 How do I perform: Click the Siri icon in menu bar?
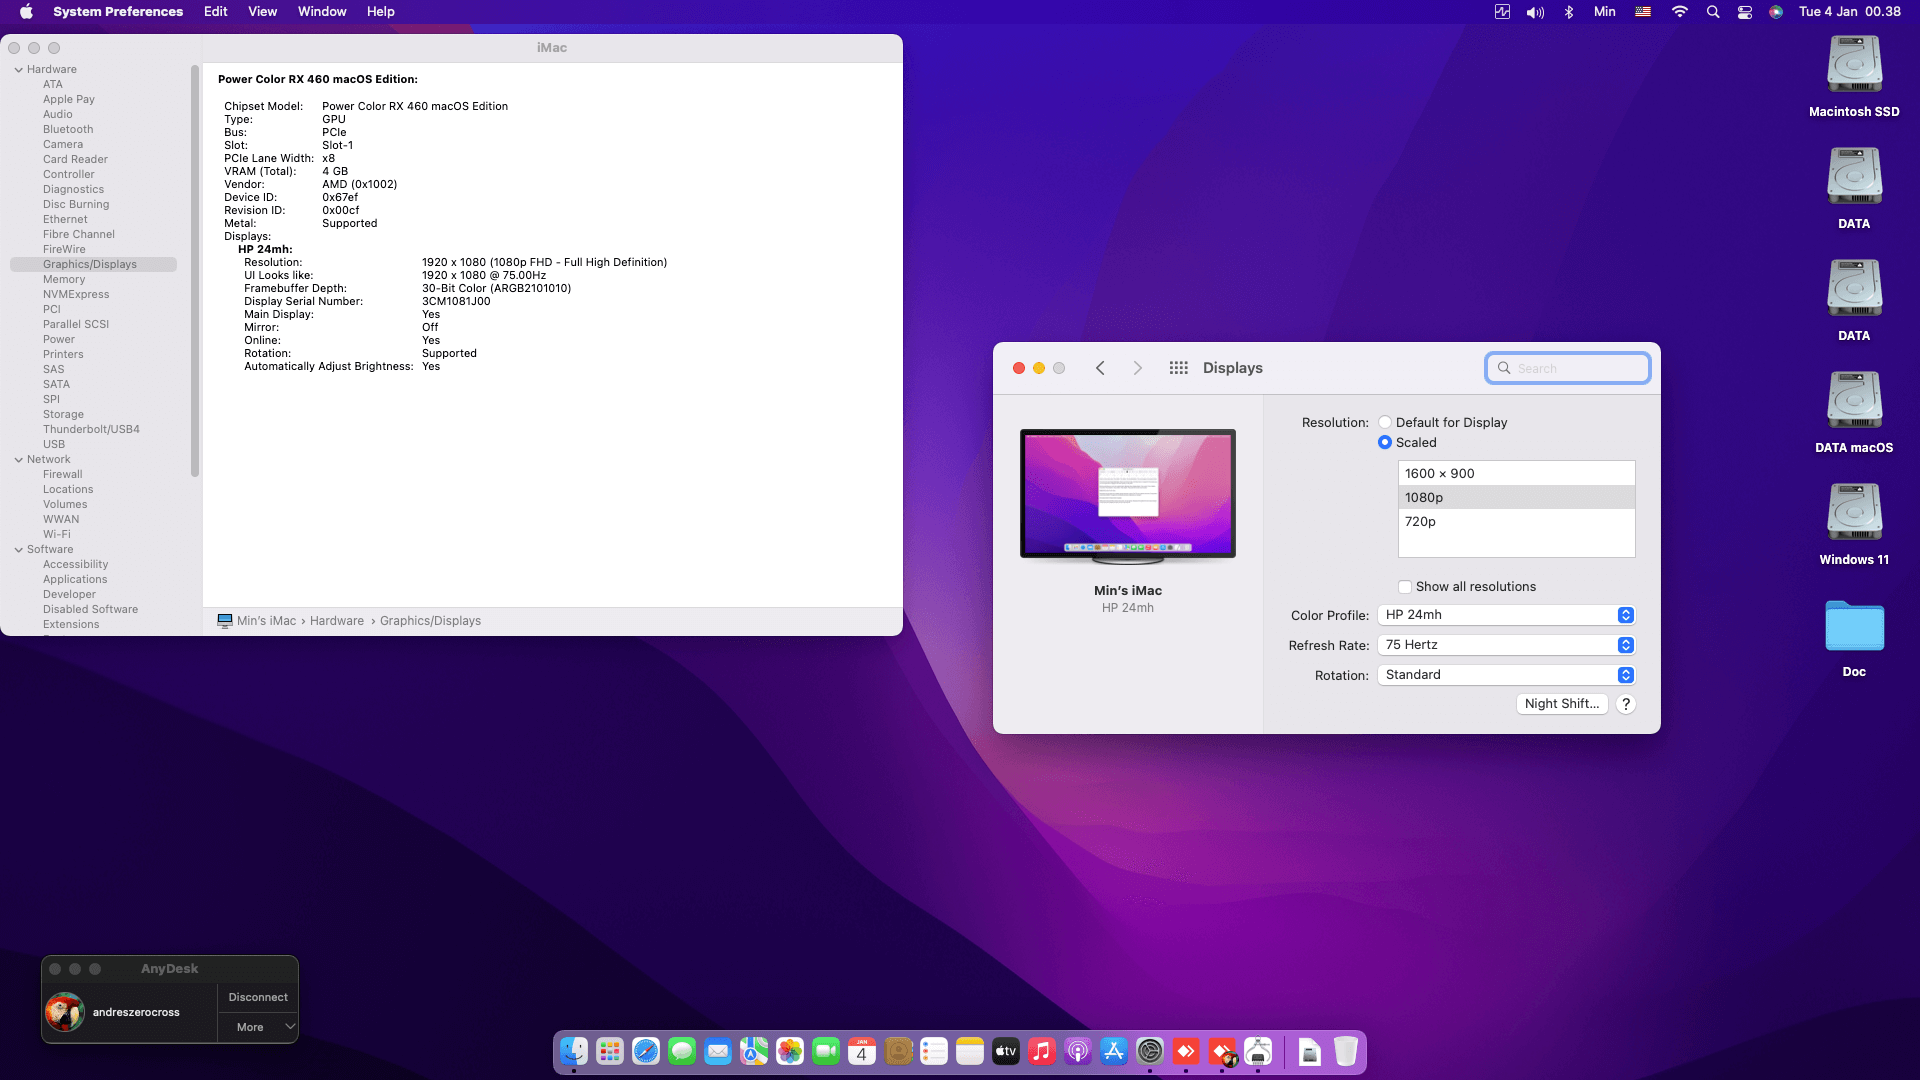[x=1776, y=12]
